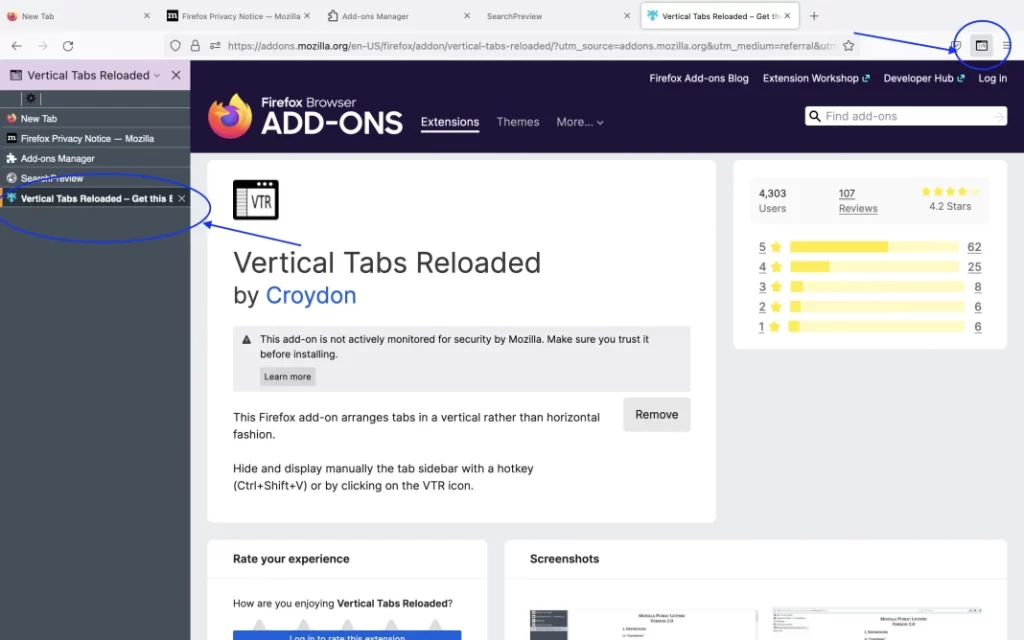Screen dimensions: 1024x640
Task: Open the site permissions icon in address bar
Action: (x=215, y=46)
